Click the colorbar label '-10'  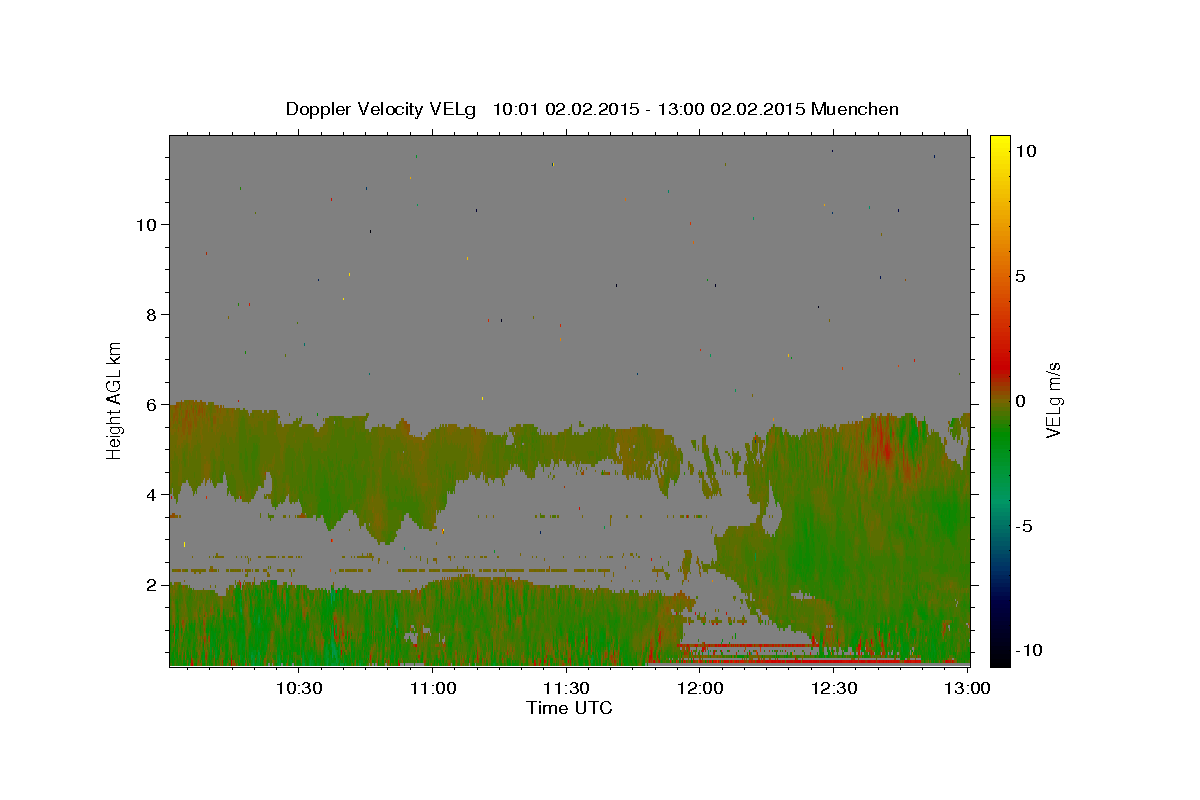tap(1030, 651)
